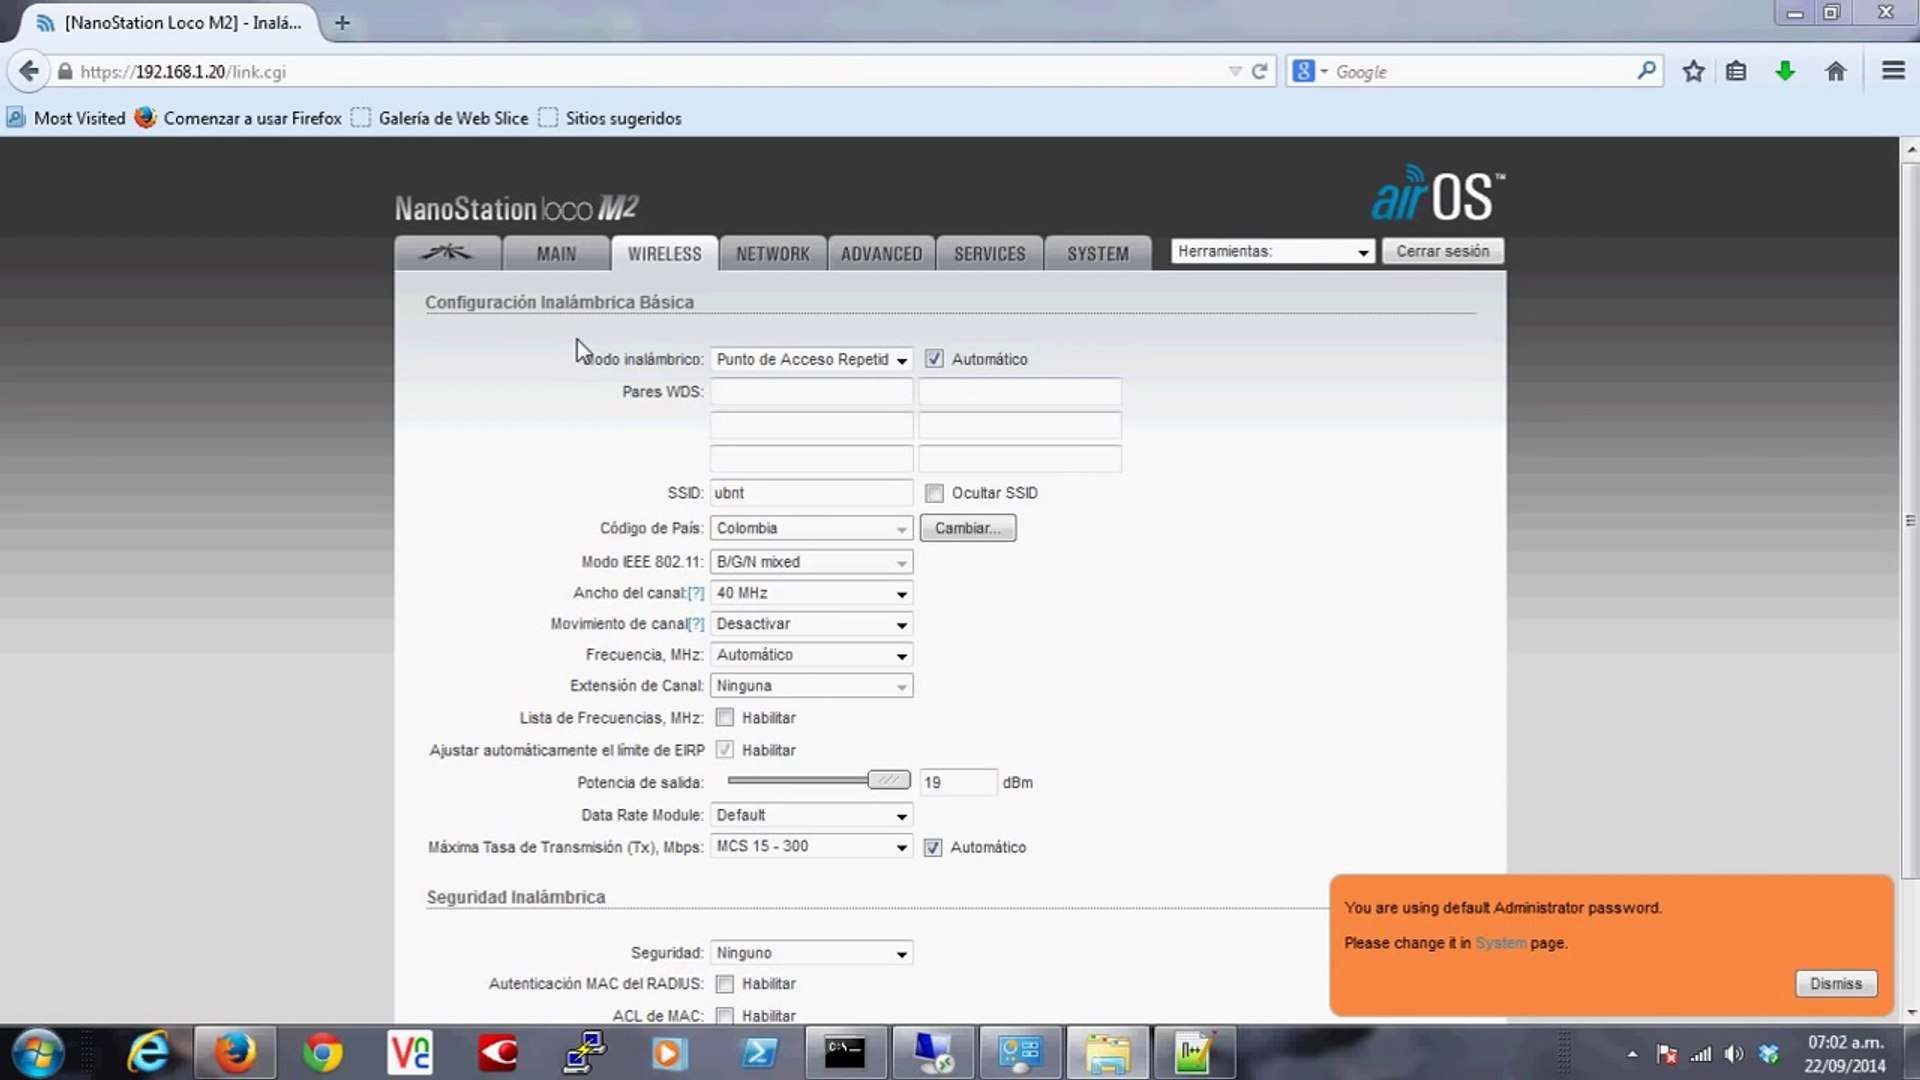Screen dimensions: 1920x1080
Task: Toggle Automático checkbox next to Modo inalámbrico
Action: [x=934, y=359]
